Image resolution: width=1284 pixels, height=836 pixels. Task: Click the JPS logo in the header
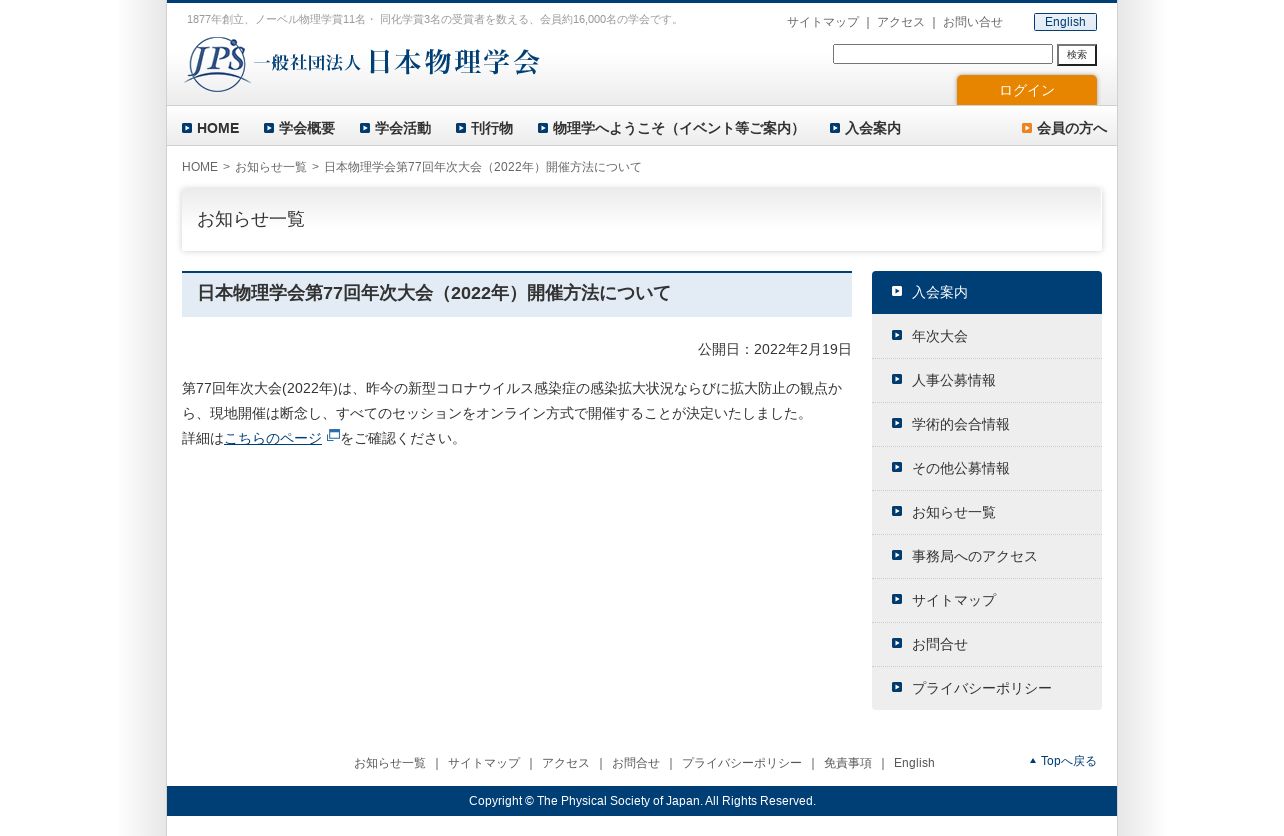tap(362, 64)
